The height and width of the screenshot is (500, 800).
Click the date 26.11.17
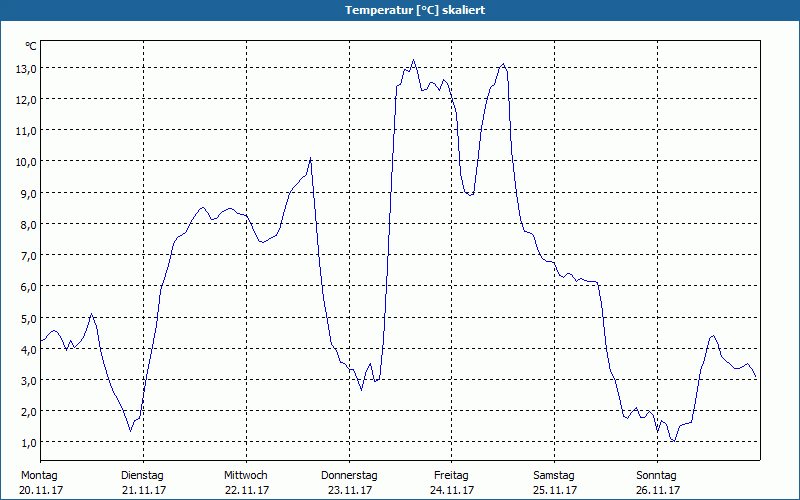coord(658,490)
